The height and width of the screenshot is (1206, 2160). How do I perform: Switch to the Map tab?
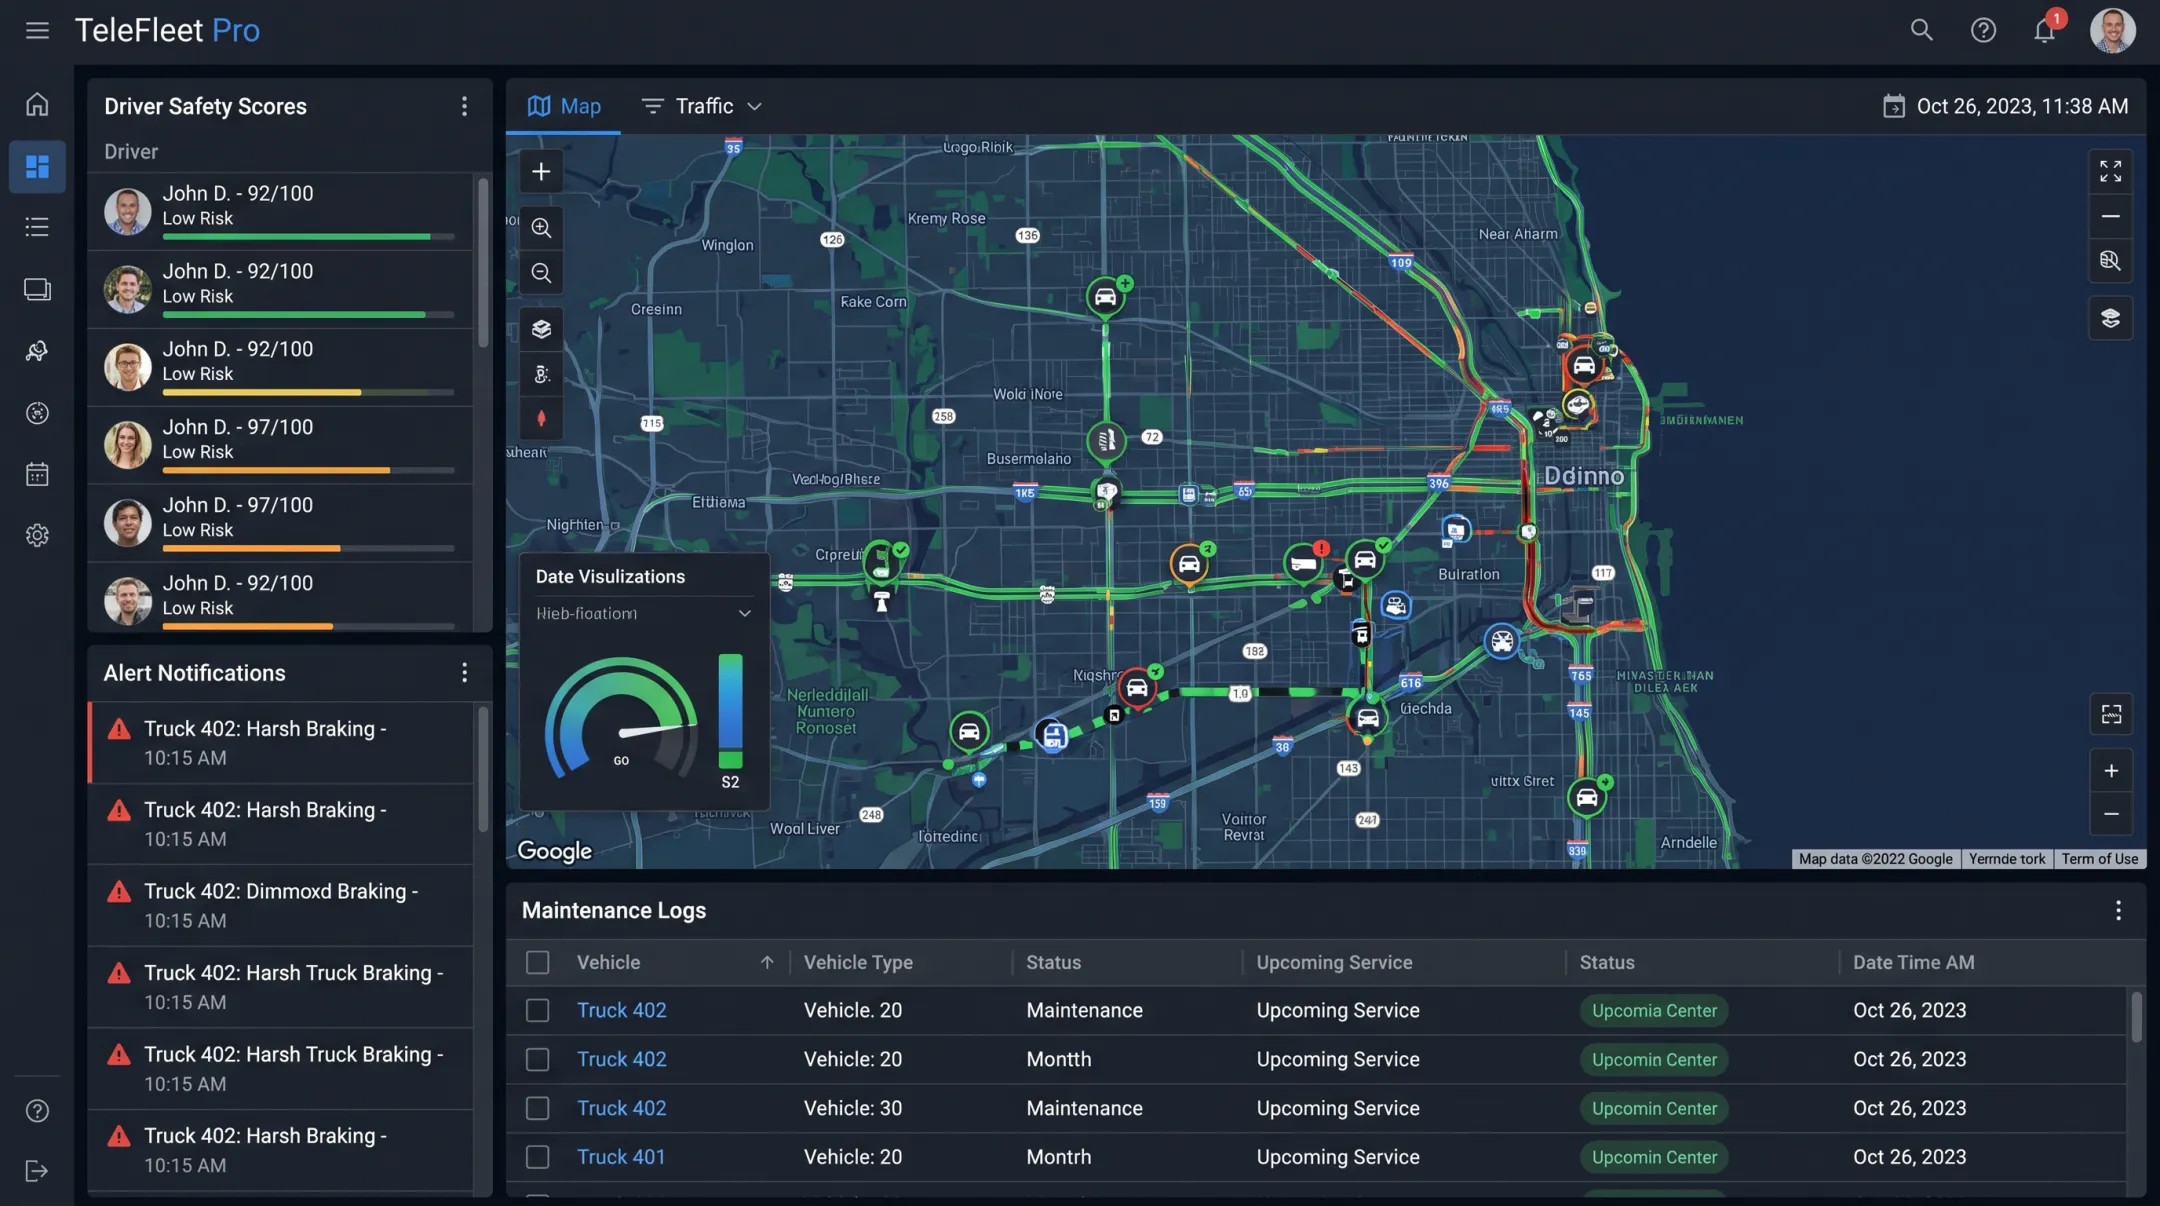(x=564, y=106)
